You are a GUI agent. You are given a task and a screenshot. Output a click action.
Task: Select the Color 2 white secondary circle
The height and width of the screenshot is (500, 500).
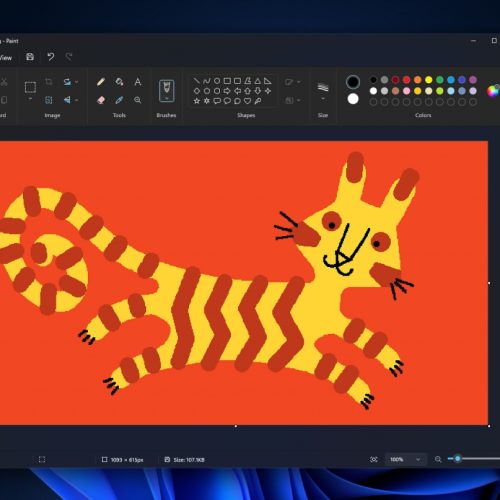pos(353,99)
